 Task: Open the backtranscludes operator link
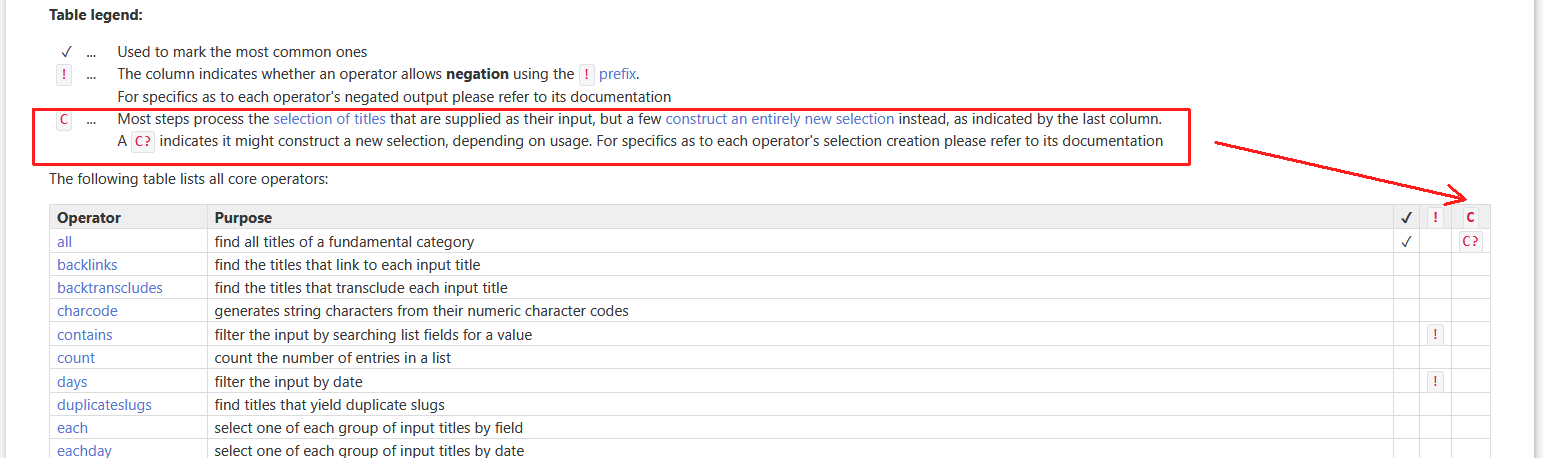click(110, 288)
